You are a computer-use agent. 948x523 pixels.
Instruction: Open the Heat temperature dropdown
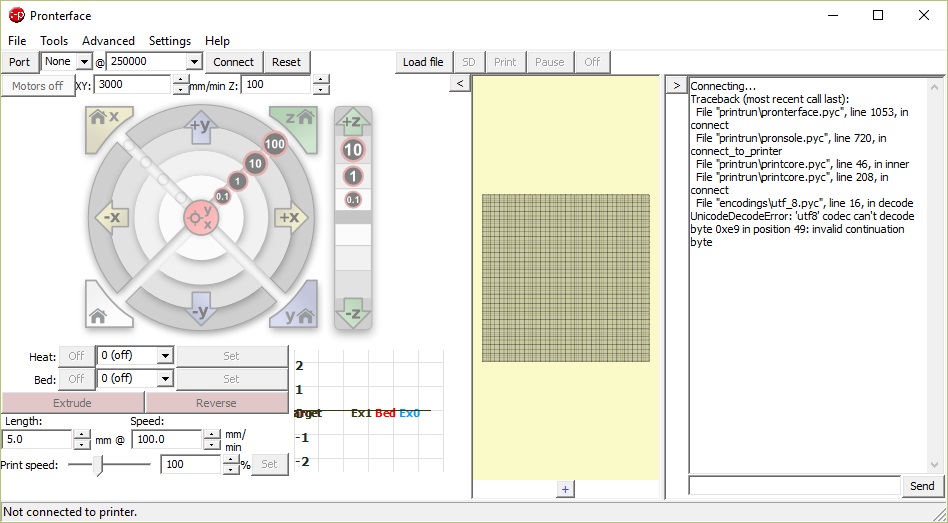(x=165, y=356)
